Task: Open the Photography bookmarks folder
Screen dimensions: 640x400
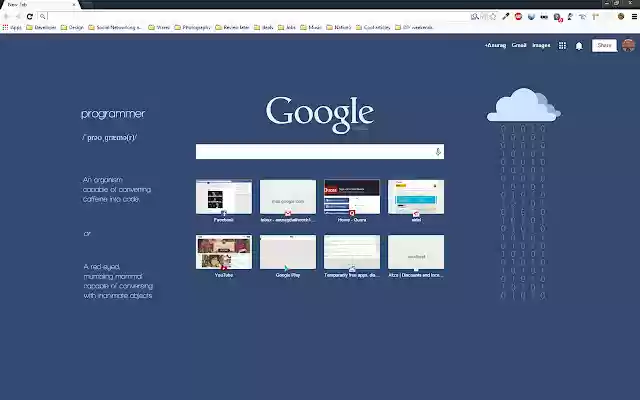Action: (x=193, y=27)
